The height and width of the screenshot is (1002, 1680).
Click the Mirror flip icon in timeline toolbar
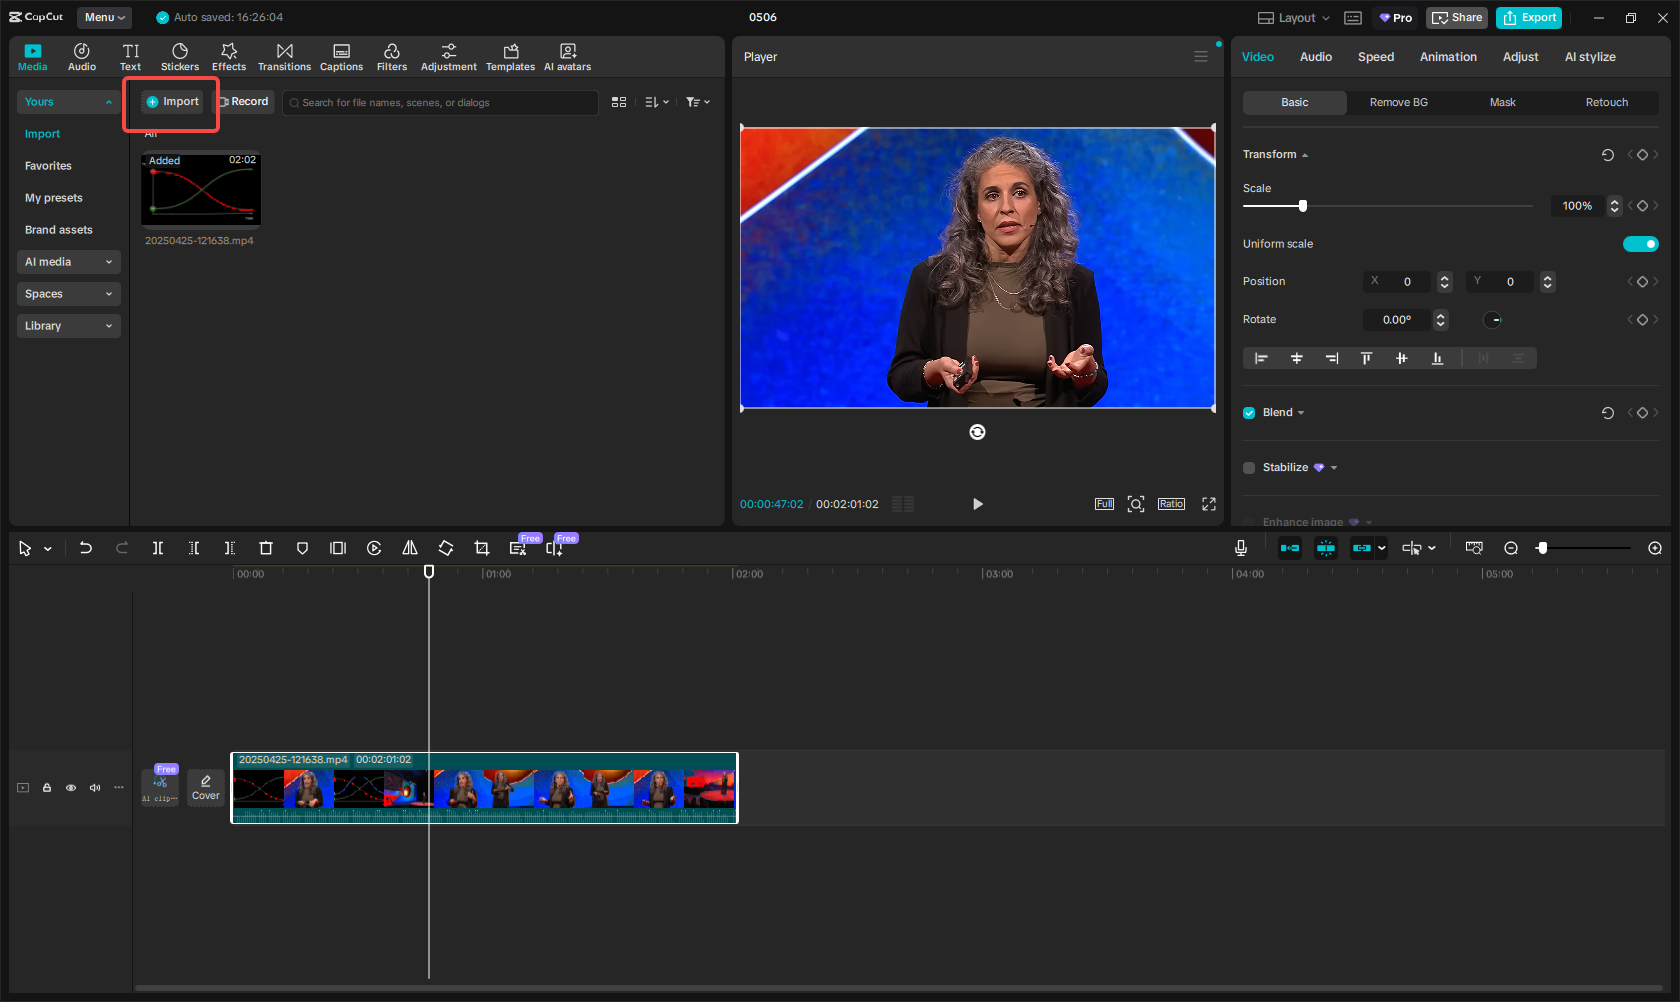[410, 548]
